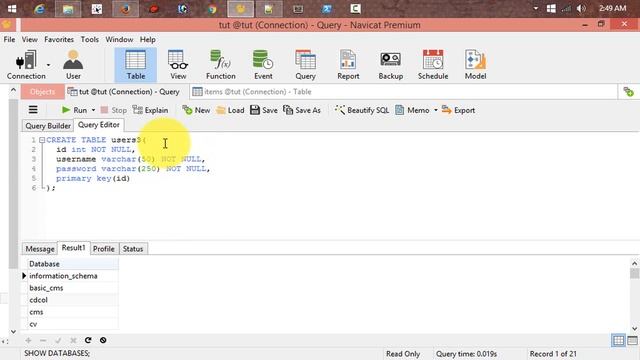Viewport: 640px width, 360px height.
Task: Open the Profile tab
Action: (104, 249)
